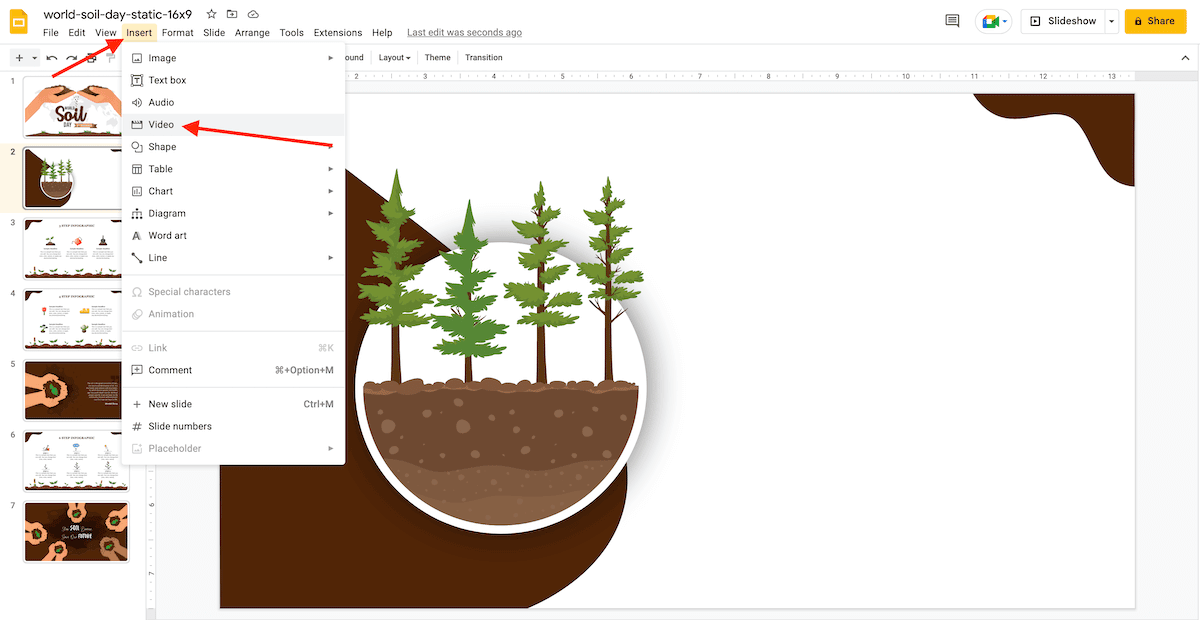This screenshot has height=620, width=1200.
Task: Select slide 6 thumbnail
Action: 77,461
